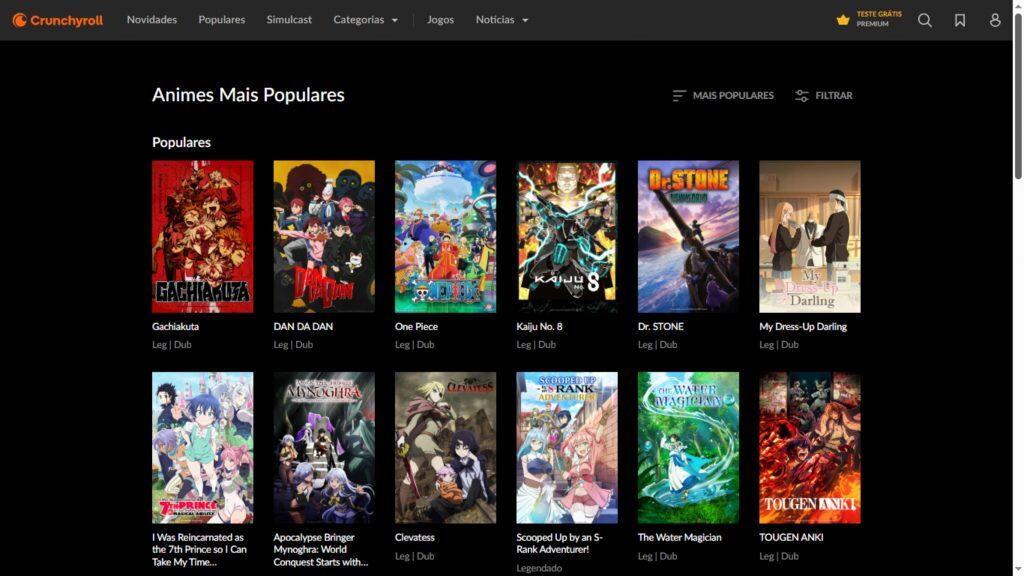The width and height of the screenshot is (1024, 576).
Task: Open the Gachiakuta title link
Action: click(175, 326)
